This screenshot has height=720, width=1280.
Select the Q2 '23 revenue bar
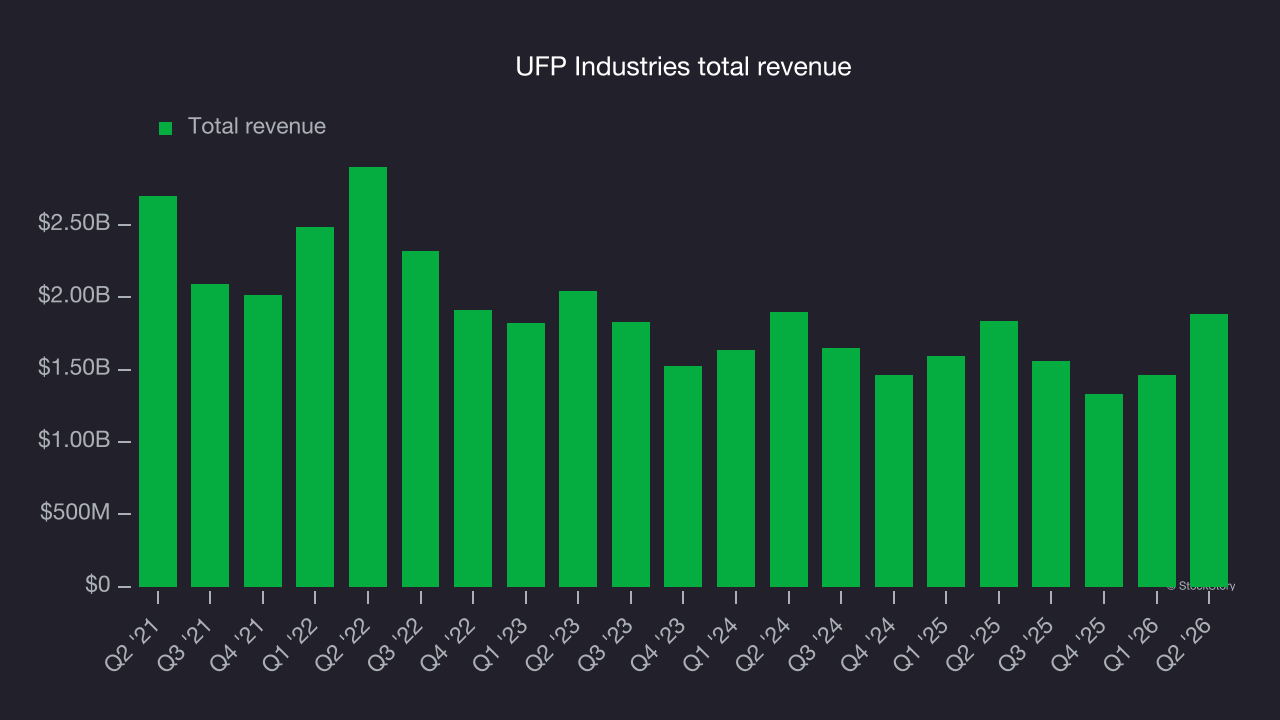pyautogui.click(x=578, y=439)
